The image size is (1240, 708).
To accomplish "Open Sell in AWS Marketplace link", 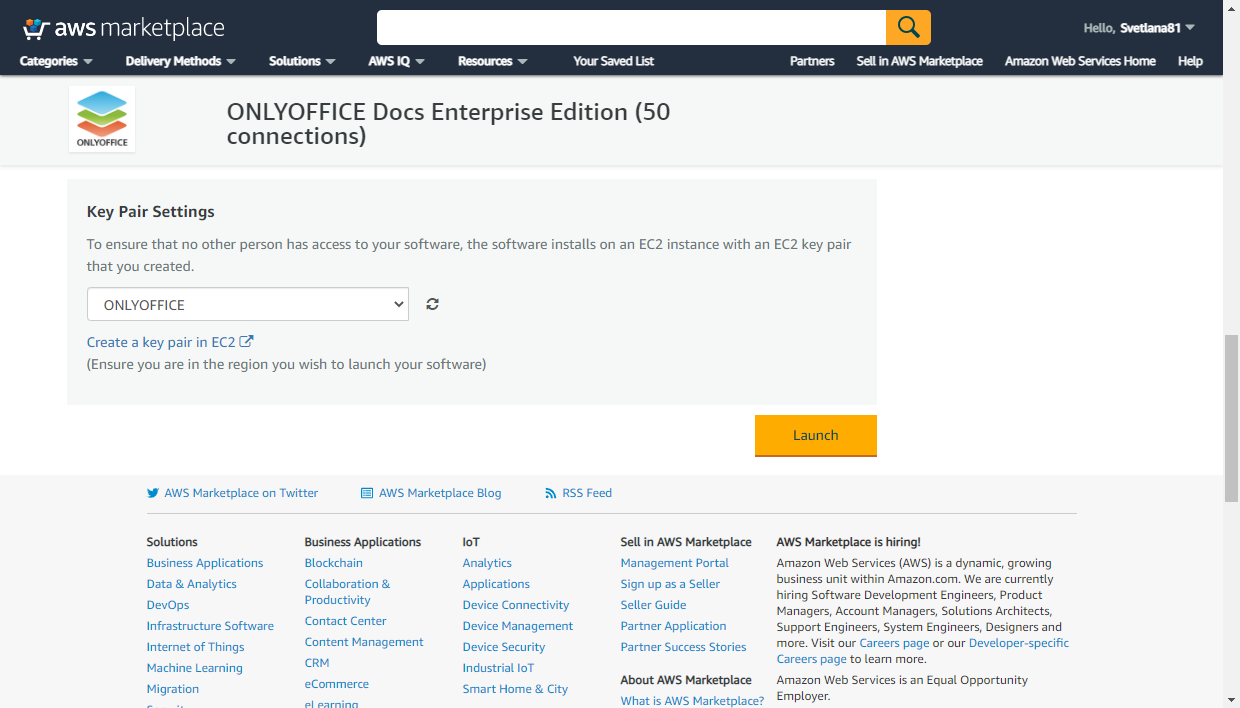I will (x=919, y=61).
